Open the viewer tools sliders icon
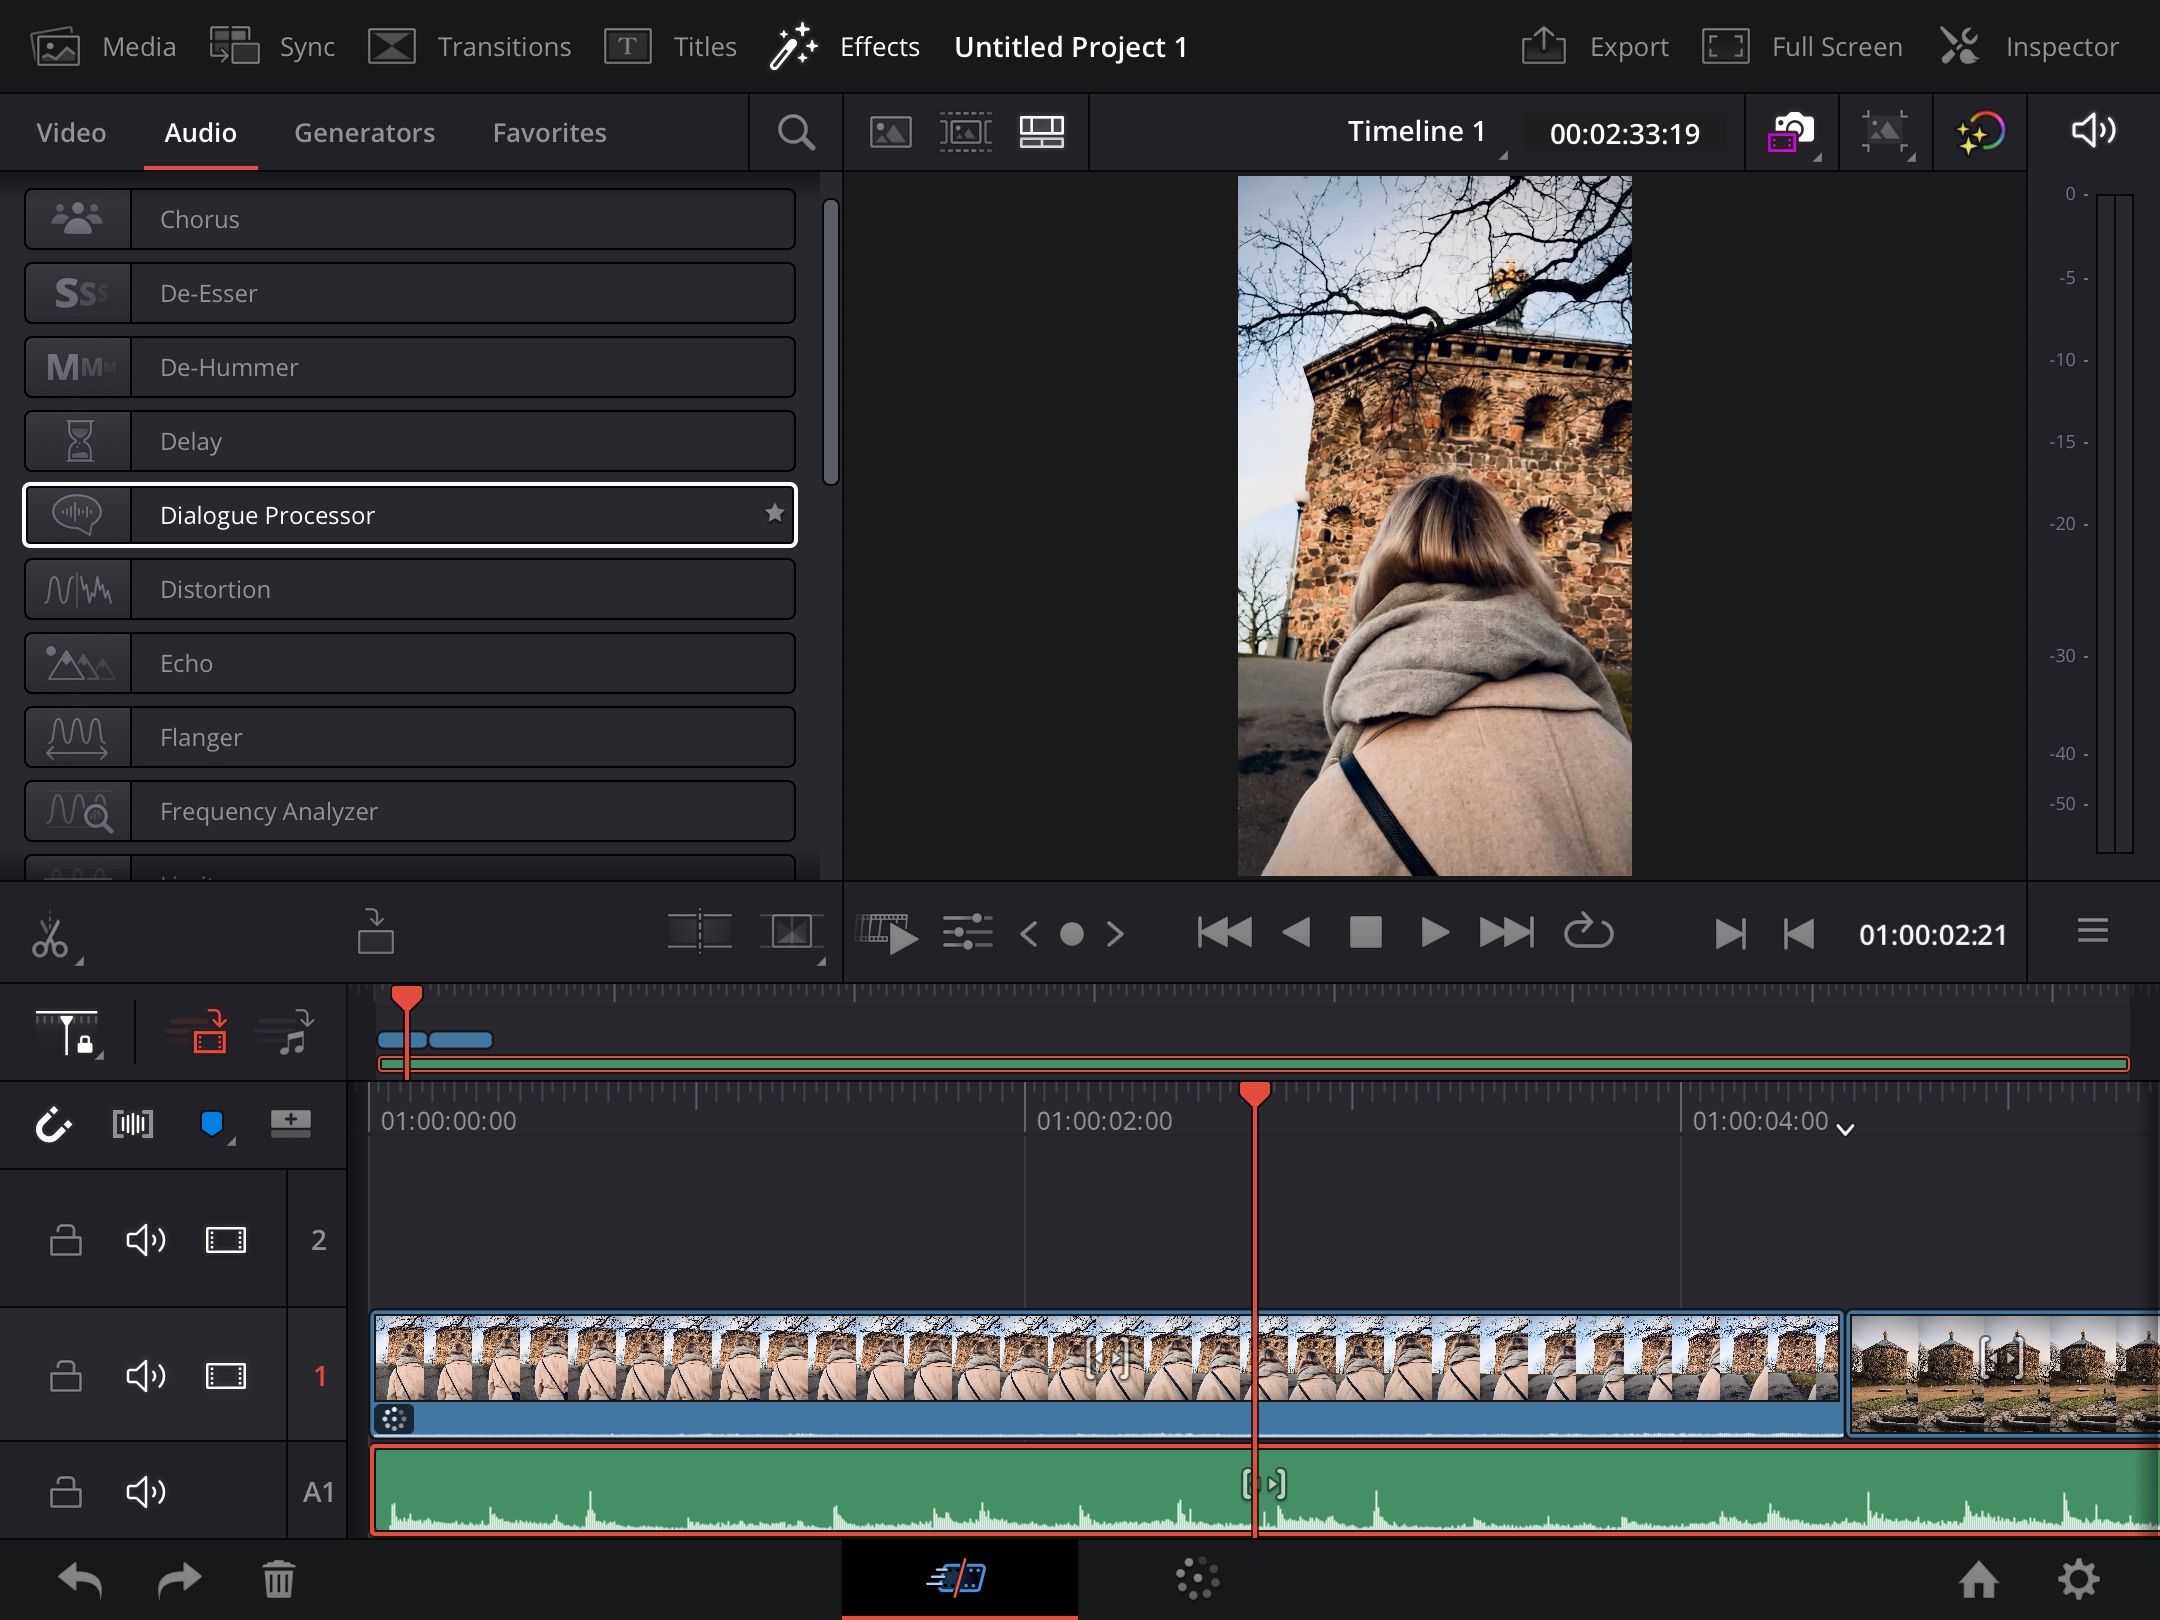Image resolution: width=2160 pixels, height=1620 pixels. pyautogui.click(x=967, y=932)
